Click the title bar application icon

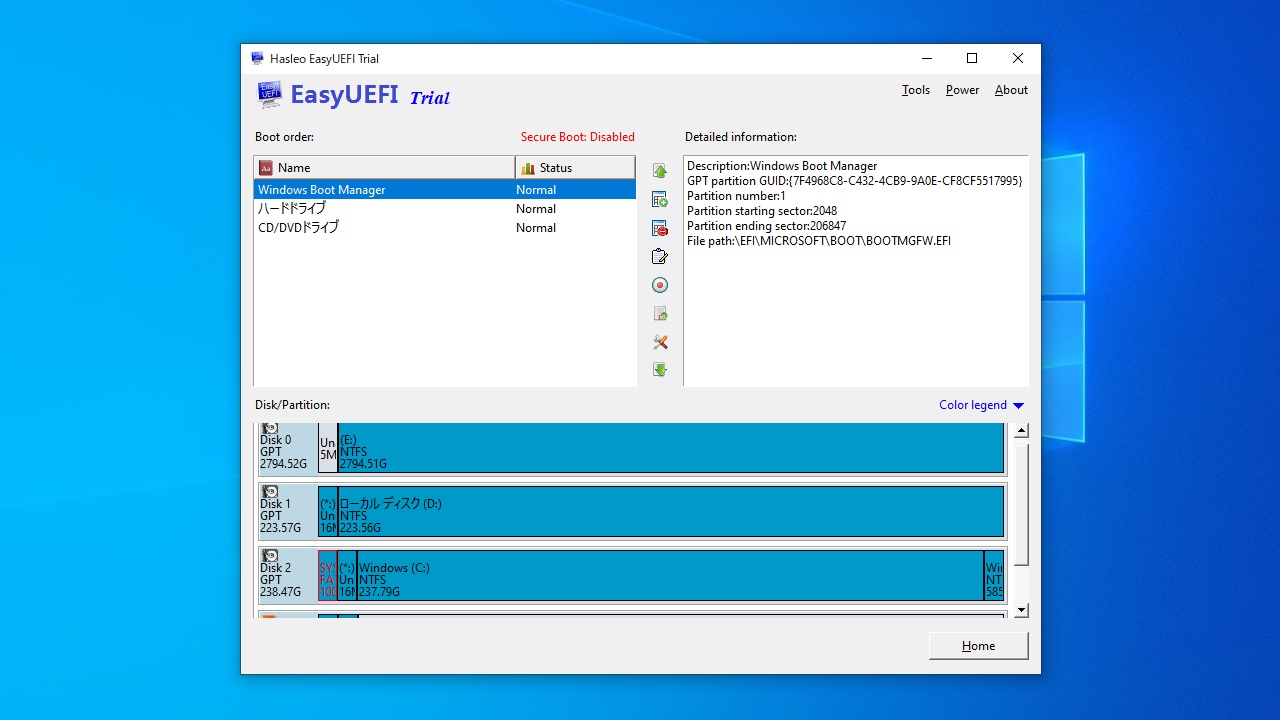257,58
